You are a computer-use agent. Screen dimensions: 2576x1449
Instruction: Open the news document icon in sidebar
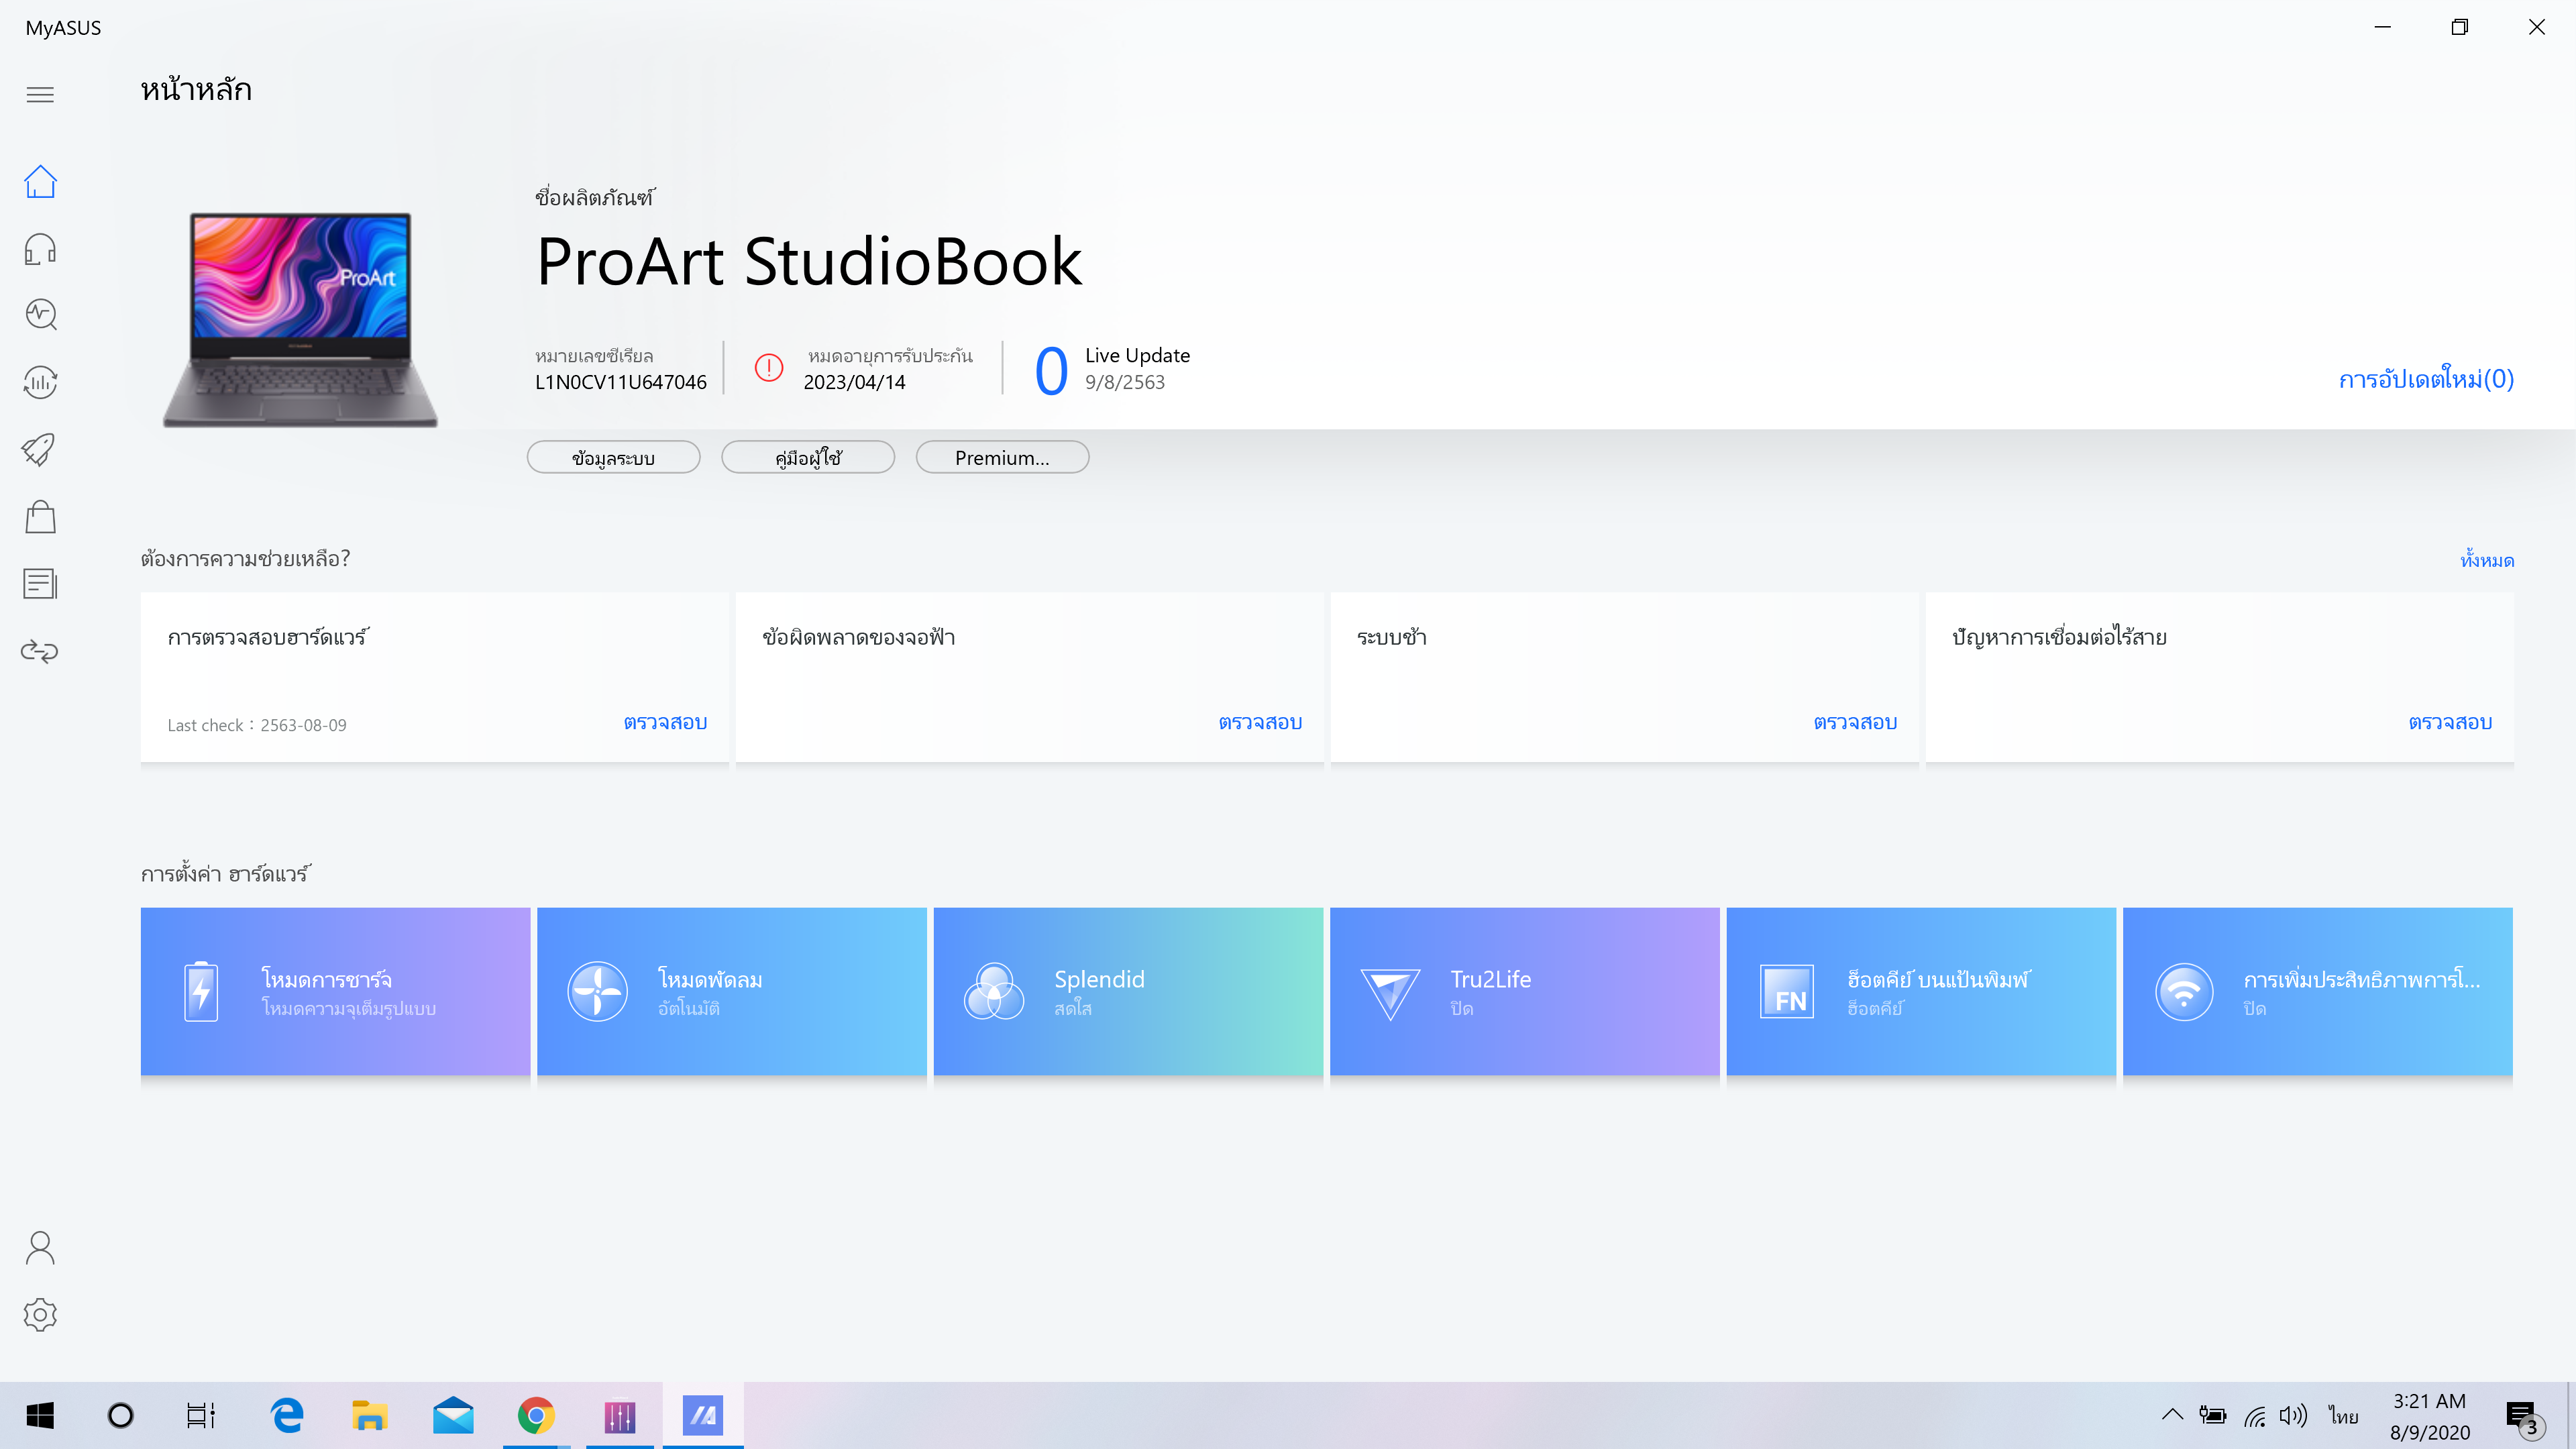click(40, 583)
